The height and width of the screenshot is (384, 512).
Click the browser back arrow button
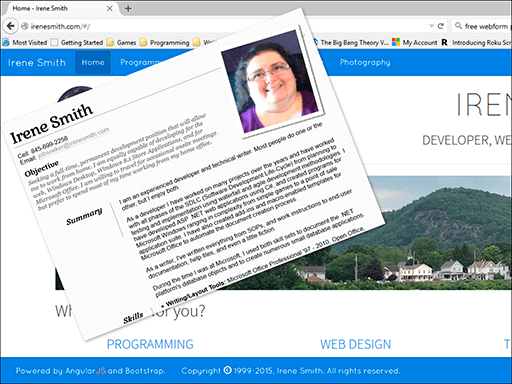(x=10, y=26)
